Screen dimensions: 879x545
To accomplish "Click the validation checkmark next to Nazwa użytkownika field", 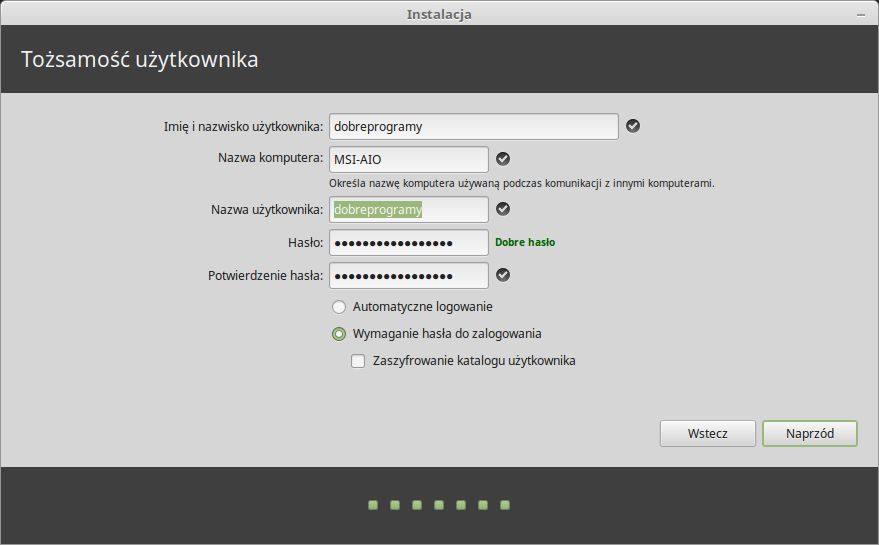I will tap(503, 209).
